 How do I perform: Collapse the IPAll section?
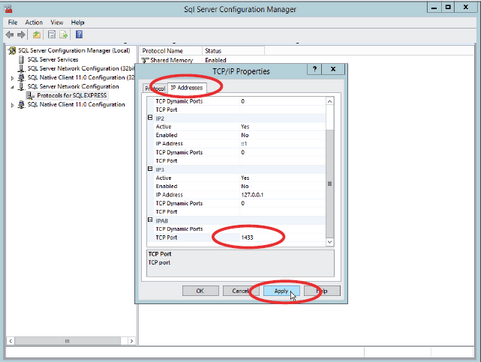point(150,220)
